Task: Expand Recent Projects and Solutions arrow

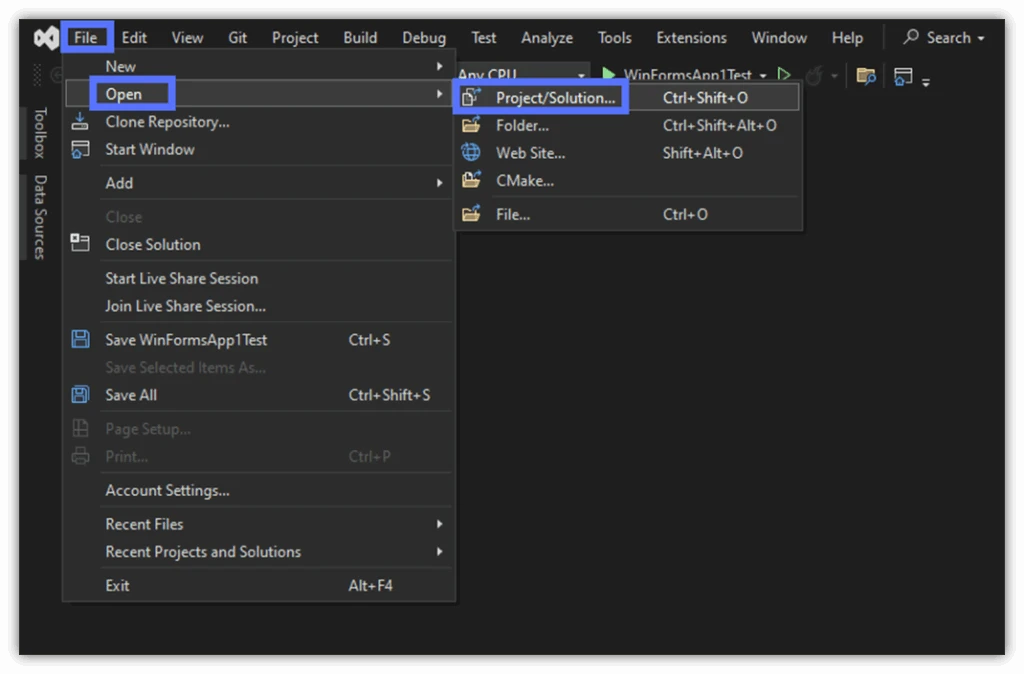Action: coord(440,551)
